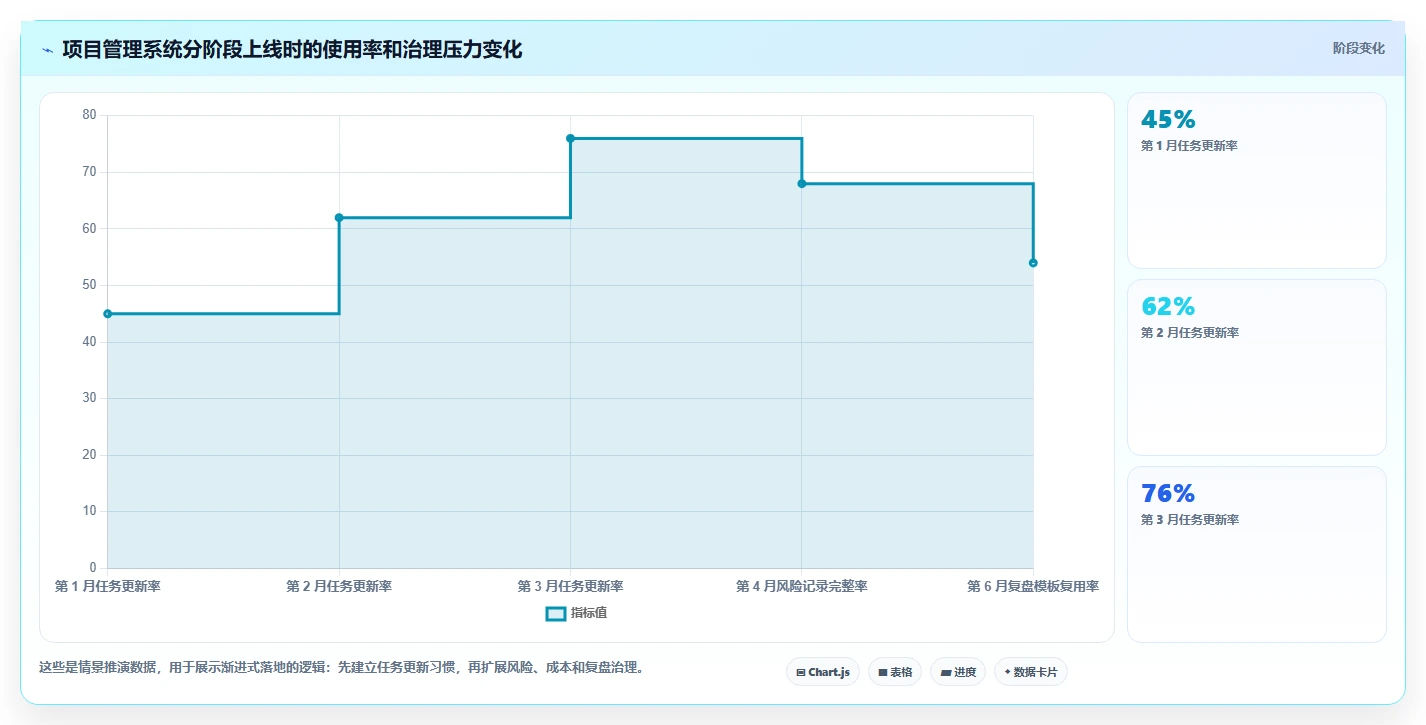1426x725 pixels.
Task: Click x-axis label 第 4 月风险记录完整率
Action: click(x=802, y=586)
